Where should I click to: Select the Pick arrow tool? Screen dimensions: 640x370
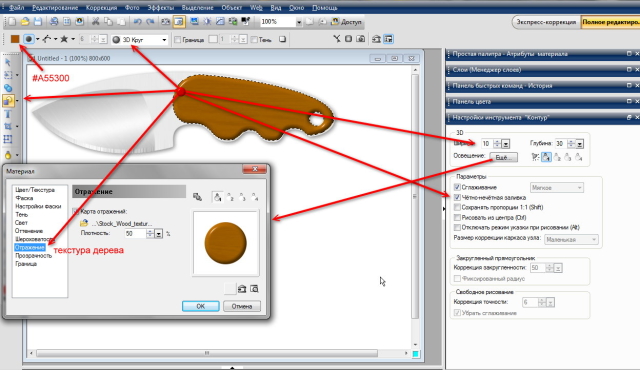click(8, 62)
